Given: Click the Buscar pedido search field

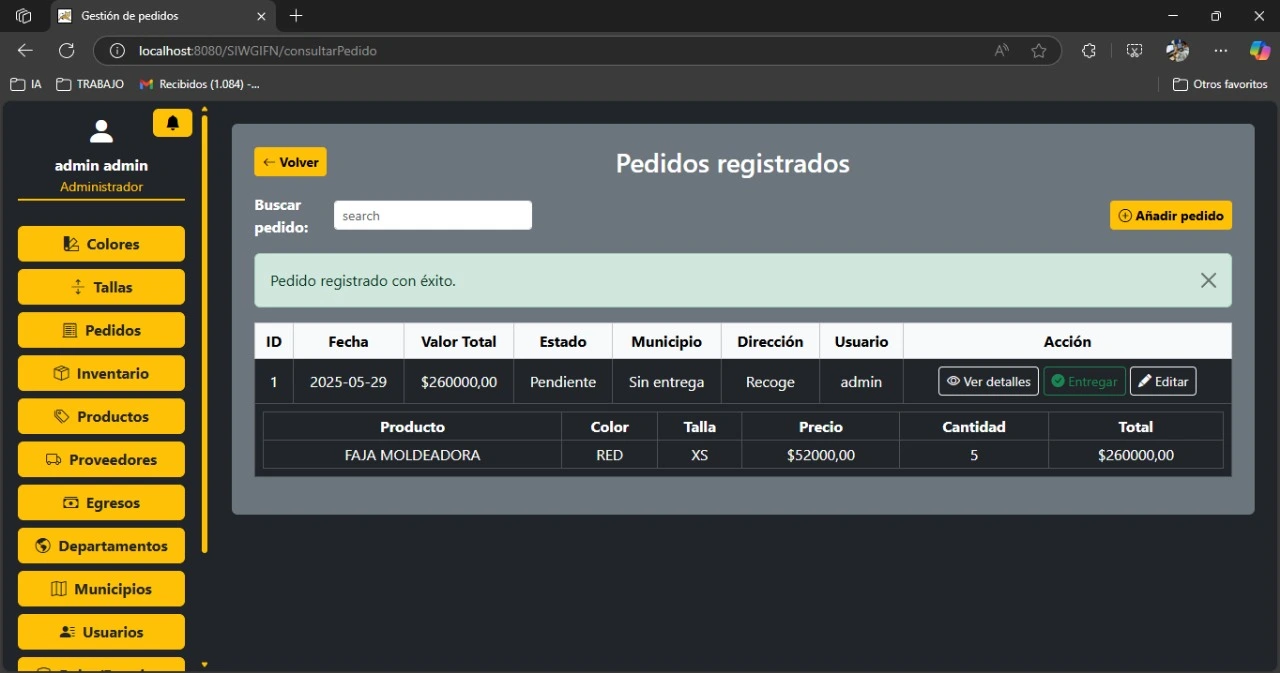Looking at the screenshot, I should 432,215.
